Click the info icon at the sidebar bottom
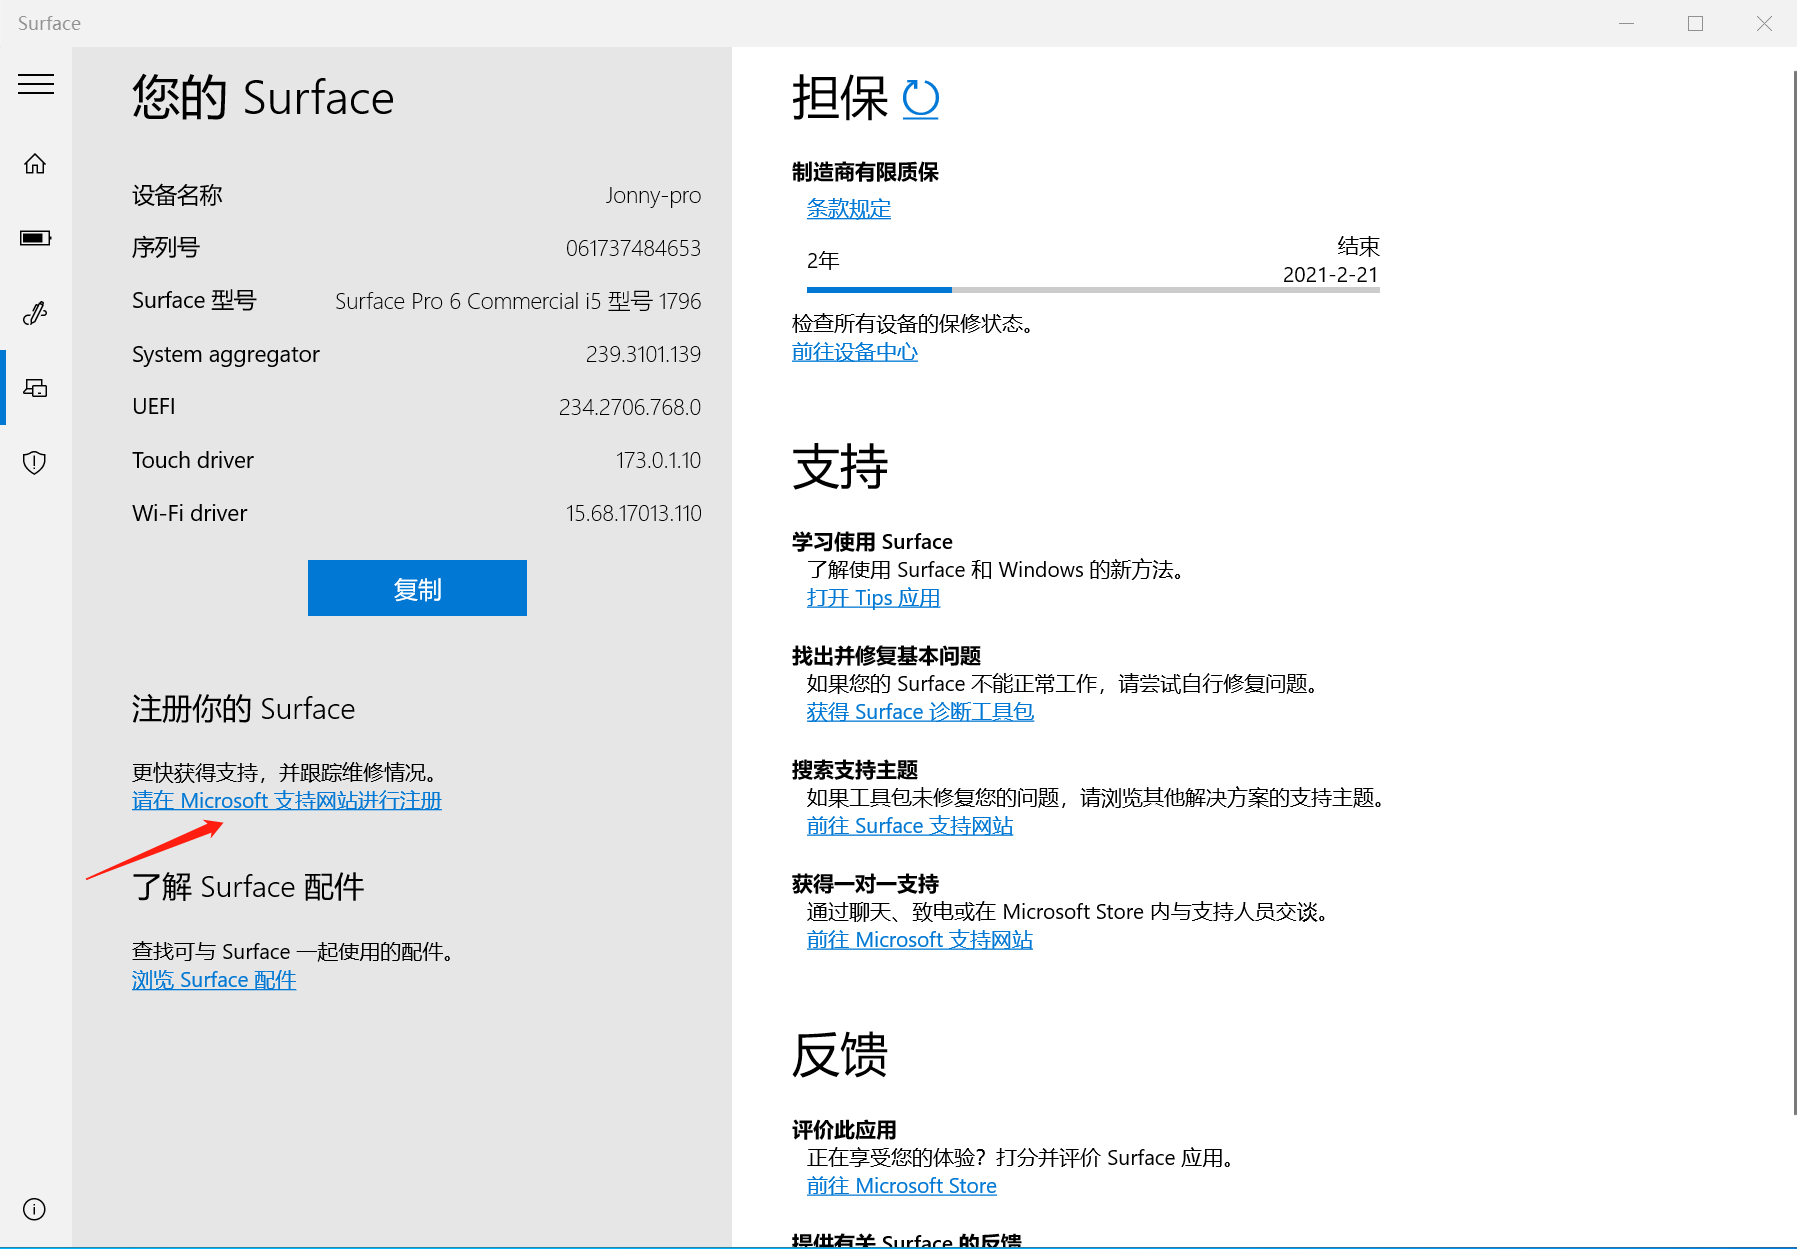Viewport: 1797px width, 1249px height. point(34,1209)
